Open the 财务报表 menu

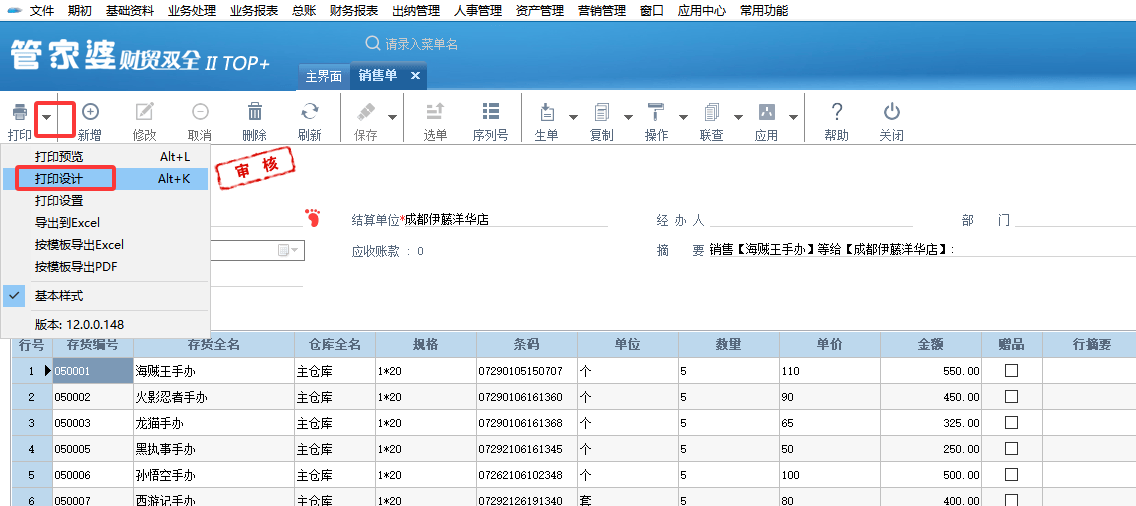point(353,11)
